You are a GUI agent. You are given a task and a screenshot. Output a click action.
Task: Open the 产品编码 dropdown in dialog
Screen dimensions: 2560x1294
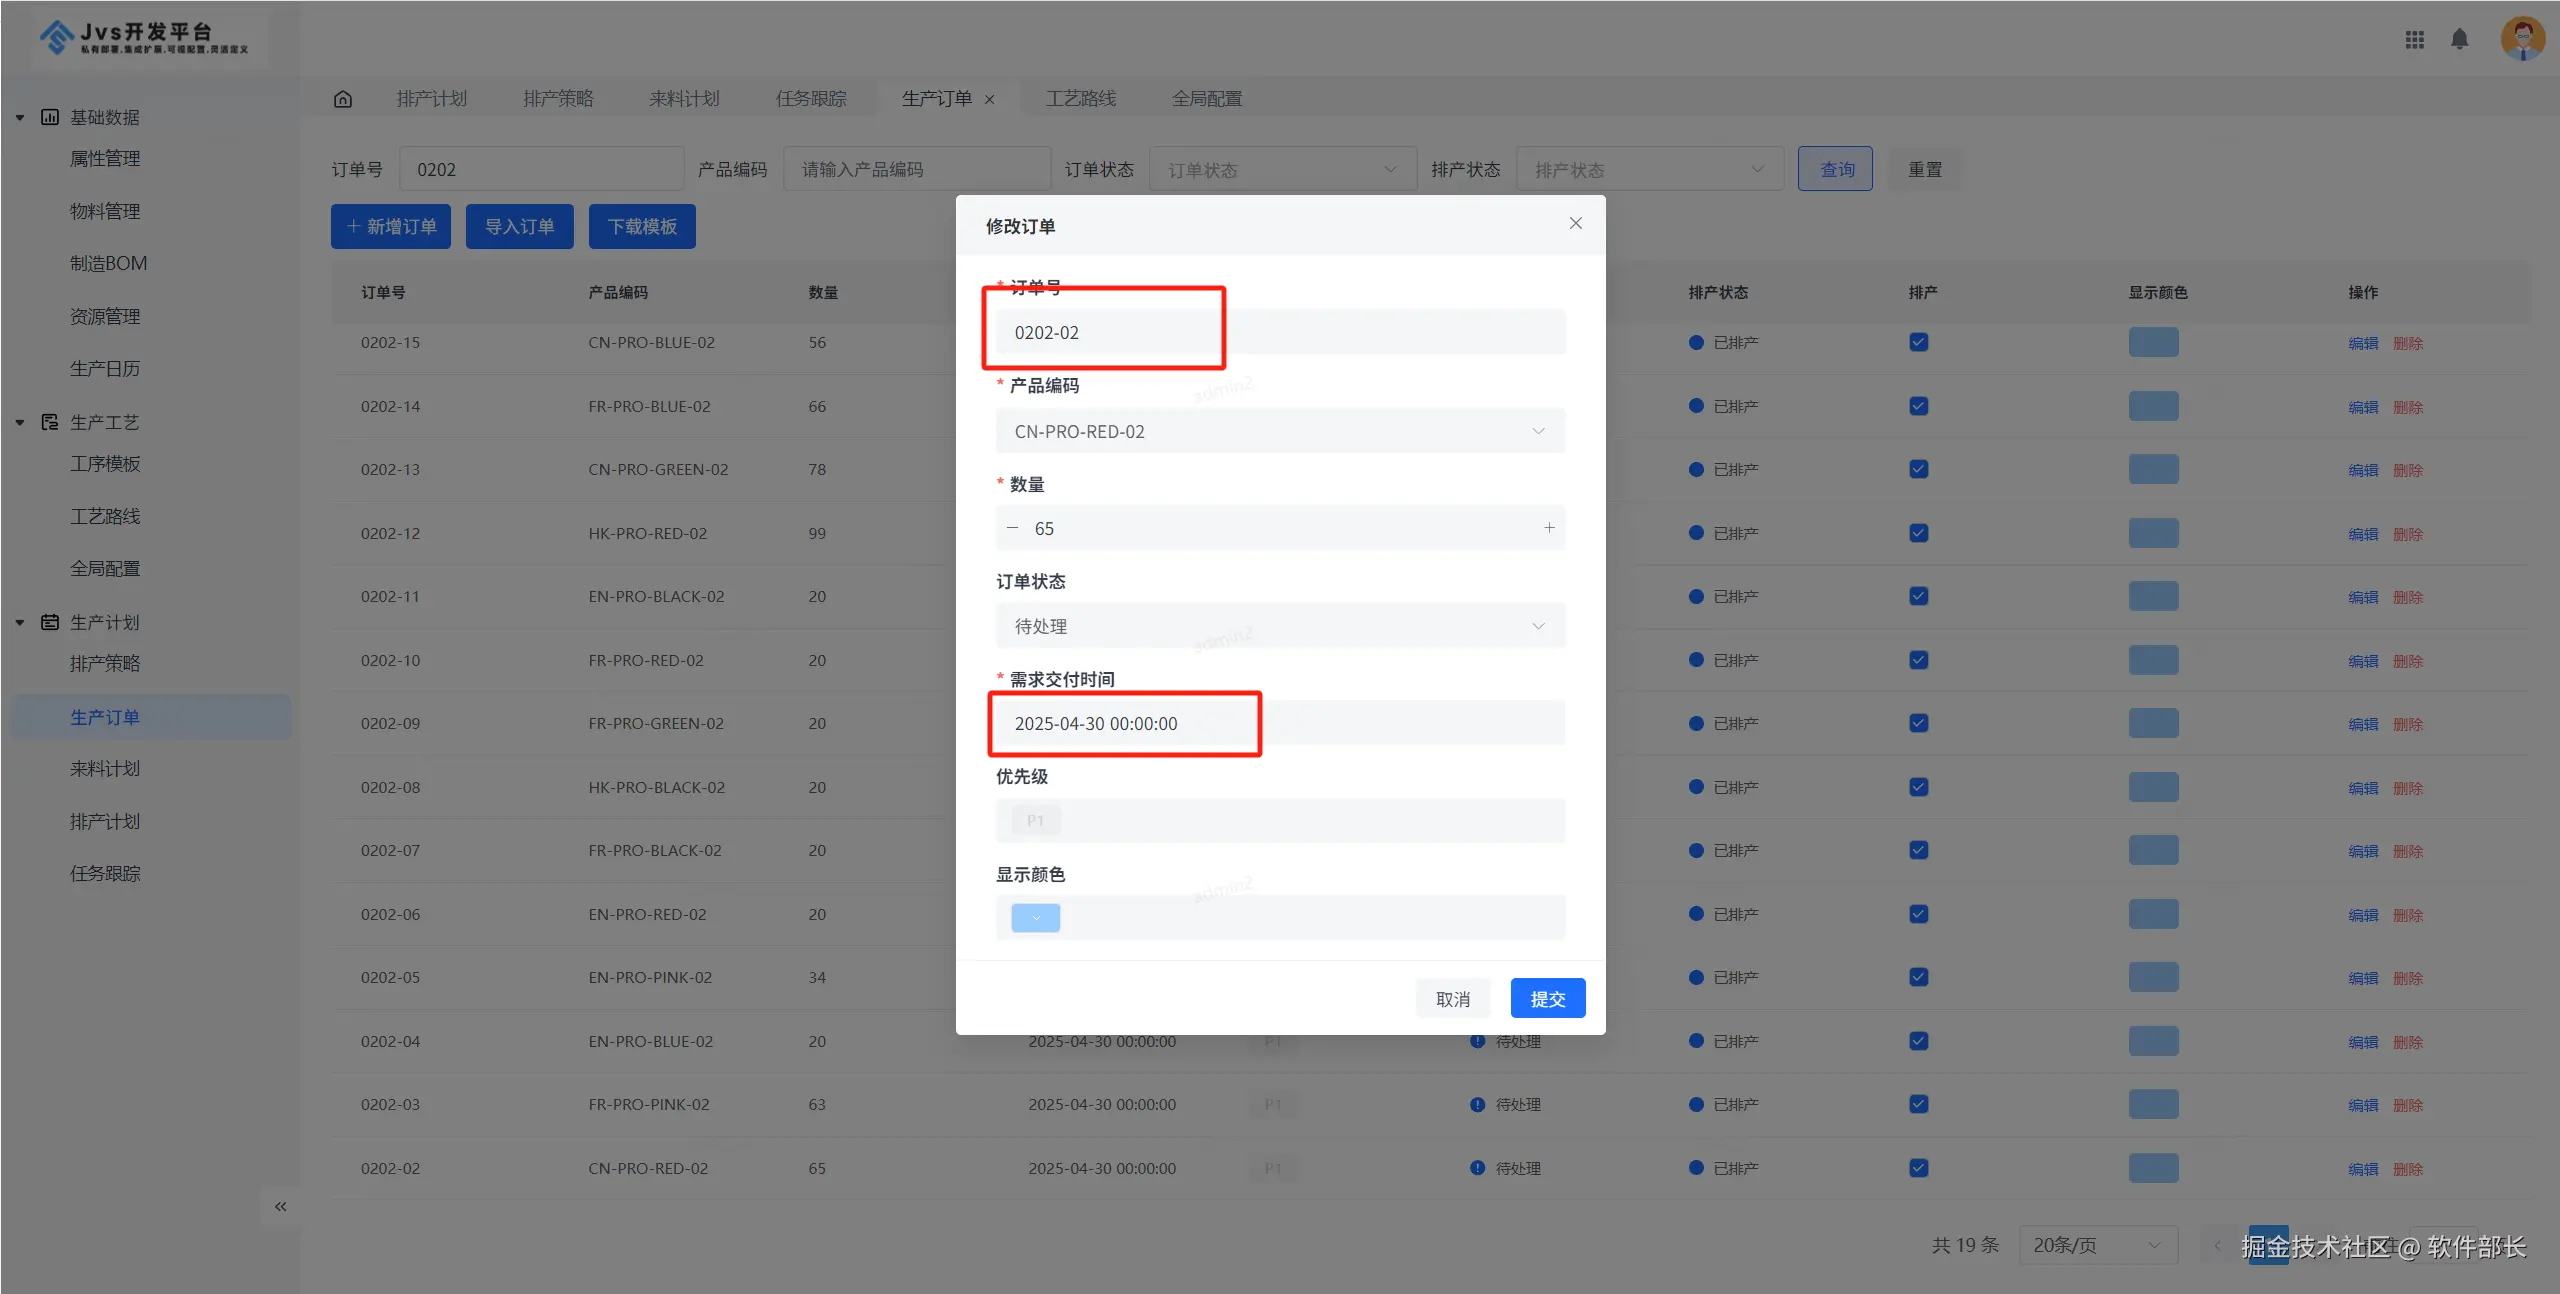click(1279, 431)
